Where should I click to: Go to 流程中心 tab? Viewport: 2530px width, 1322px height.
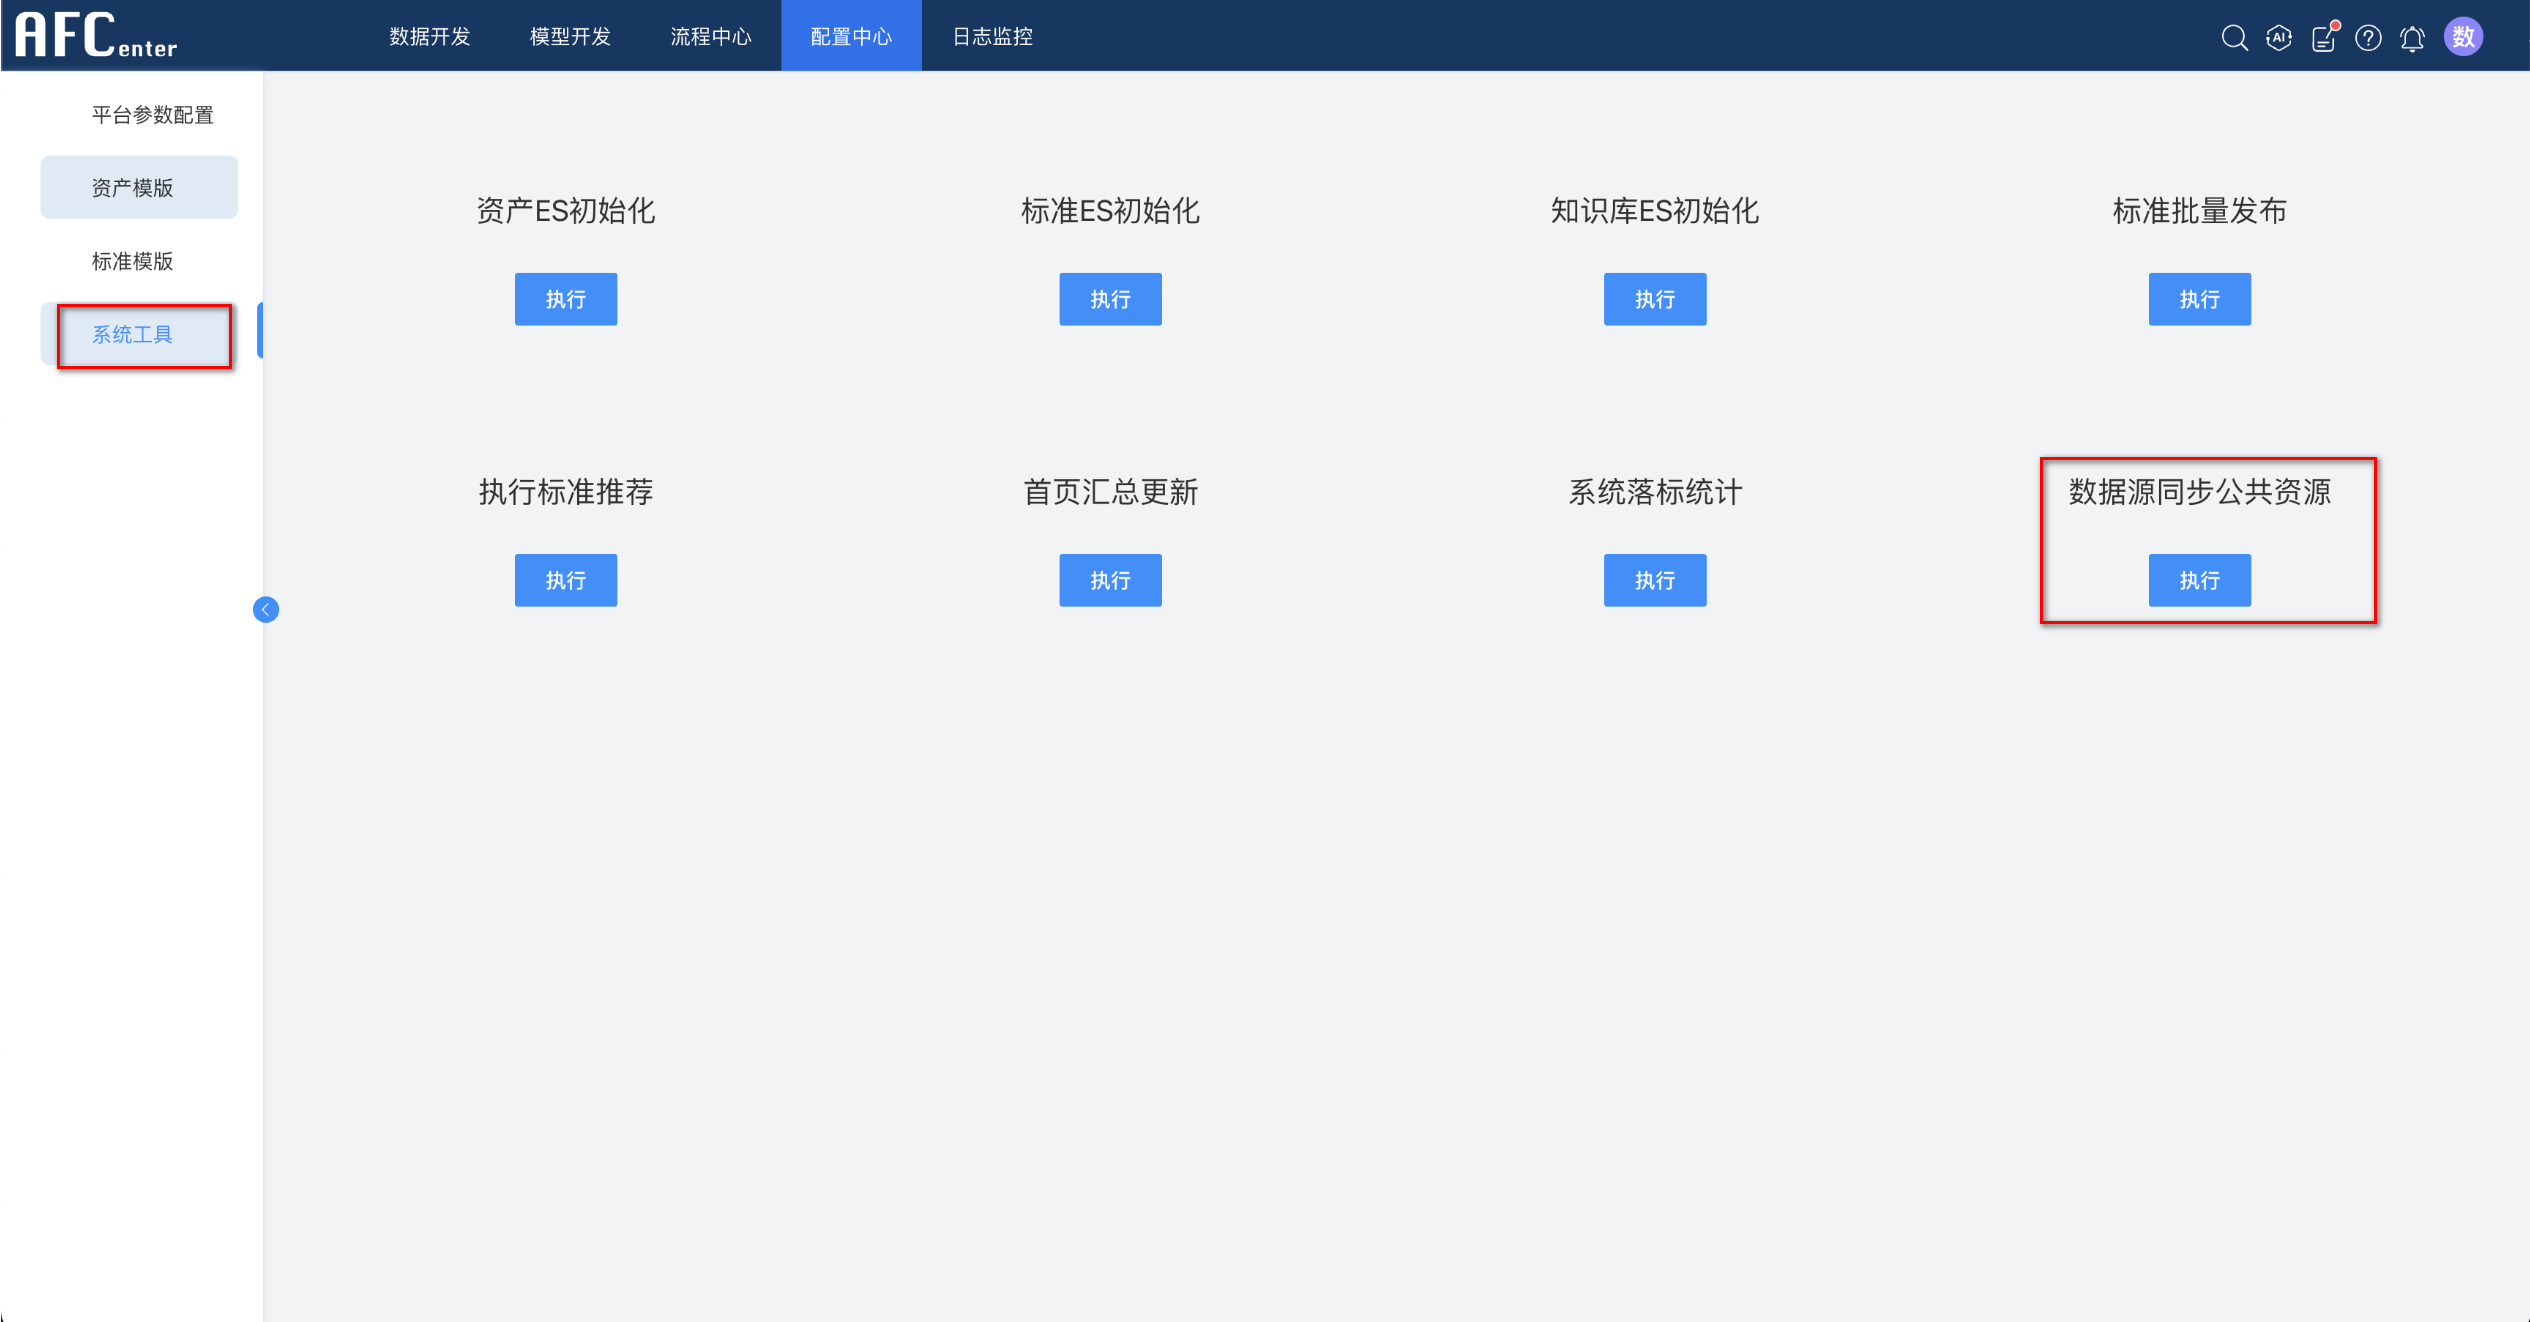[x=710, y=37]
